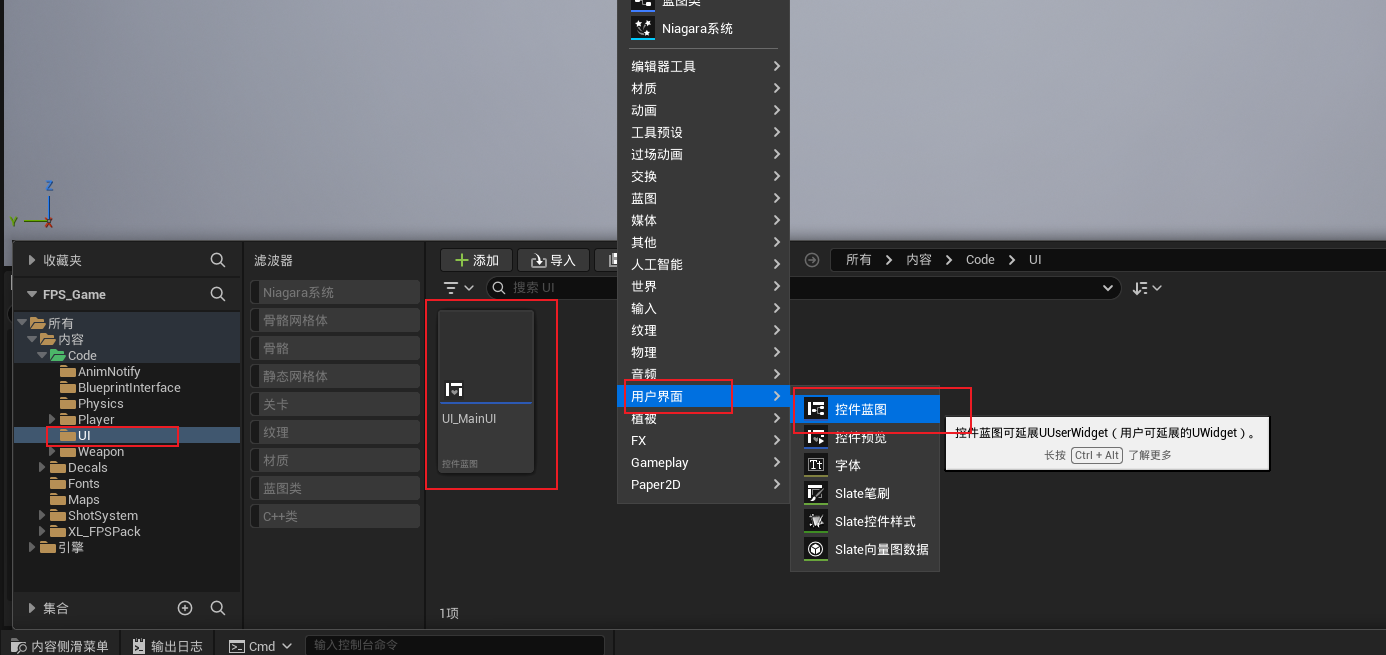Click the 控件预览 icon in submenu
Viewport: 1386px width, 655px height.
point(817,437)
